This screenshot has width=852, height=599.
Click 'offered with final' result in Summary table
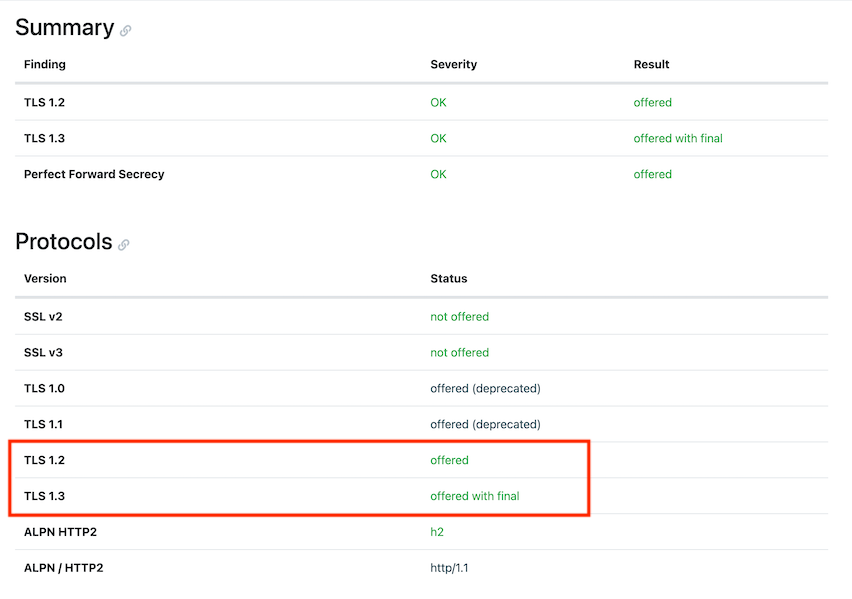point(678,138)
